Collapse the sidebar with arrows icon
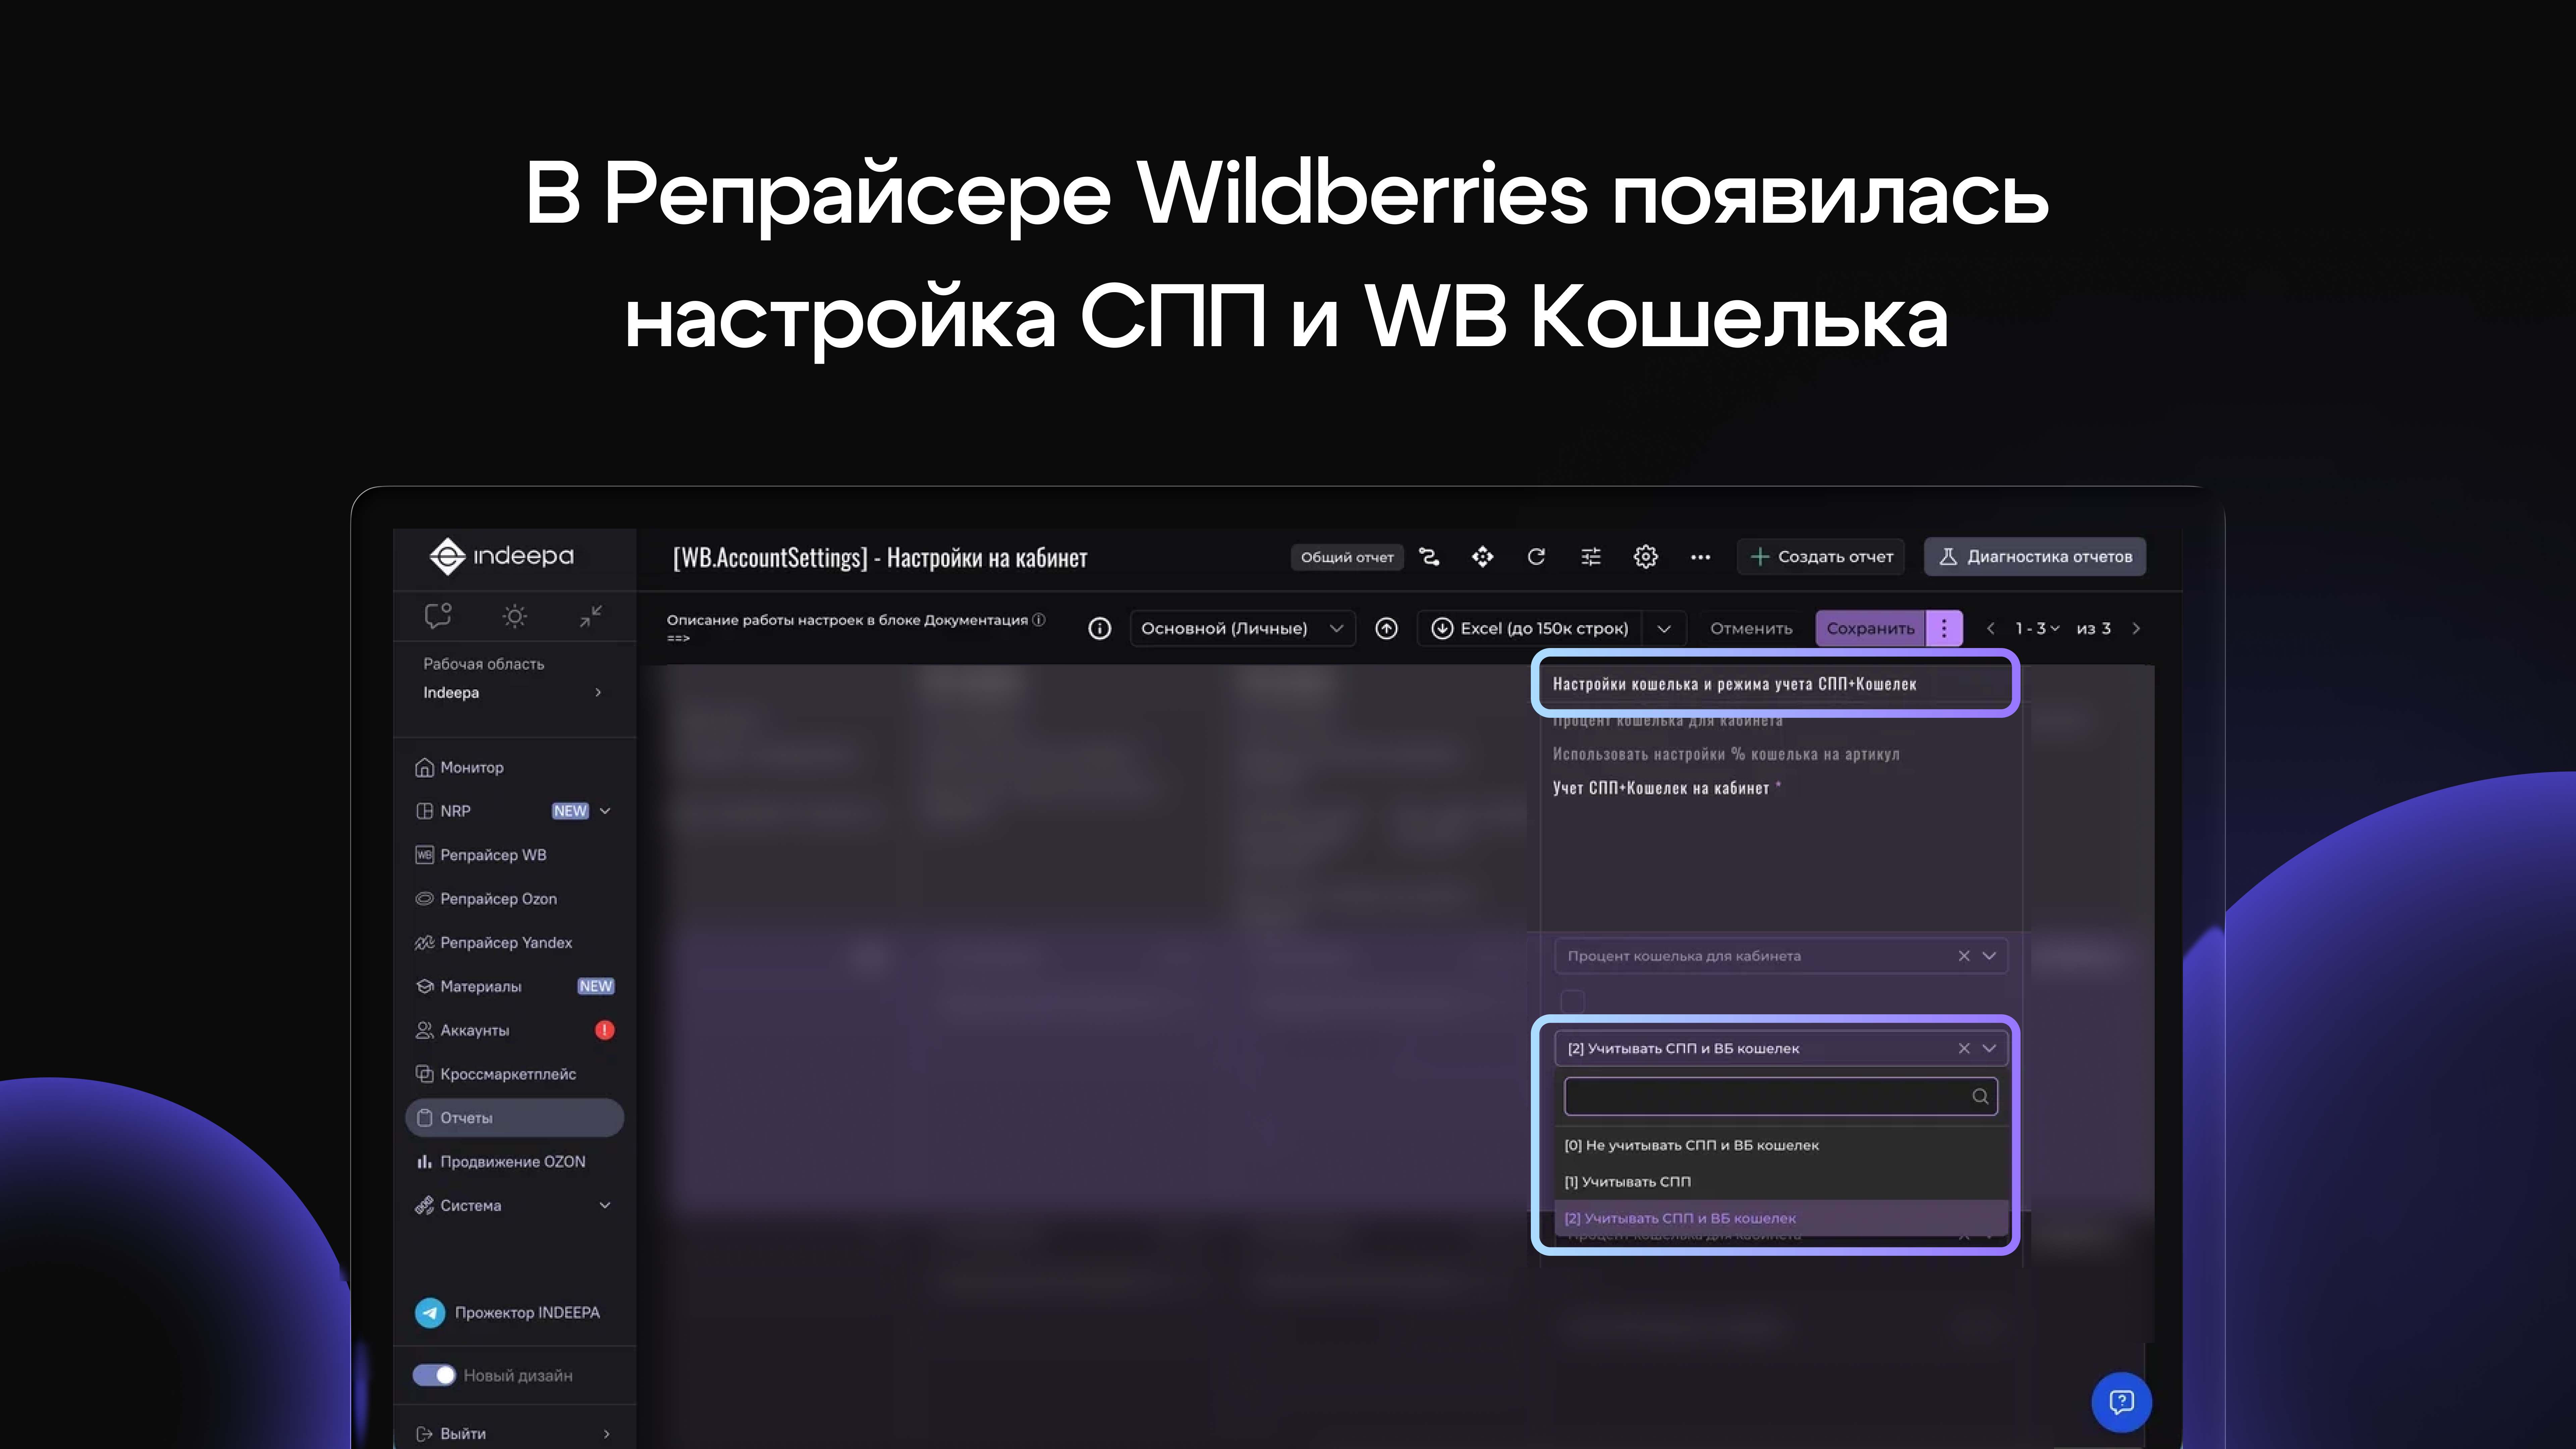The image size is (2576, 1449). pos(591,616)
